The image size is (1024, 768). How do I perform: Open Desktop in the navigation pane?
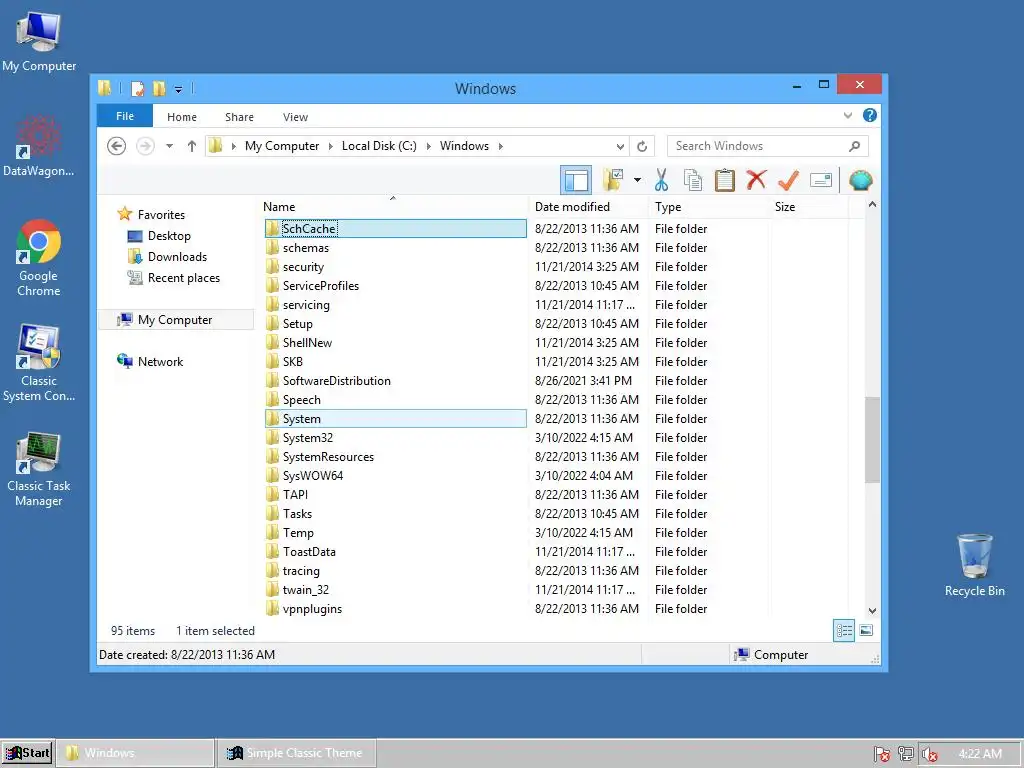[x=169, y=236]
